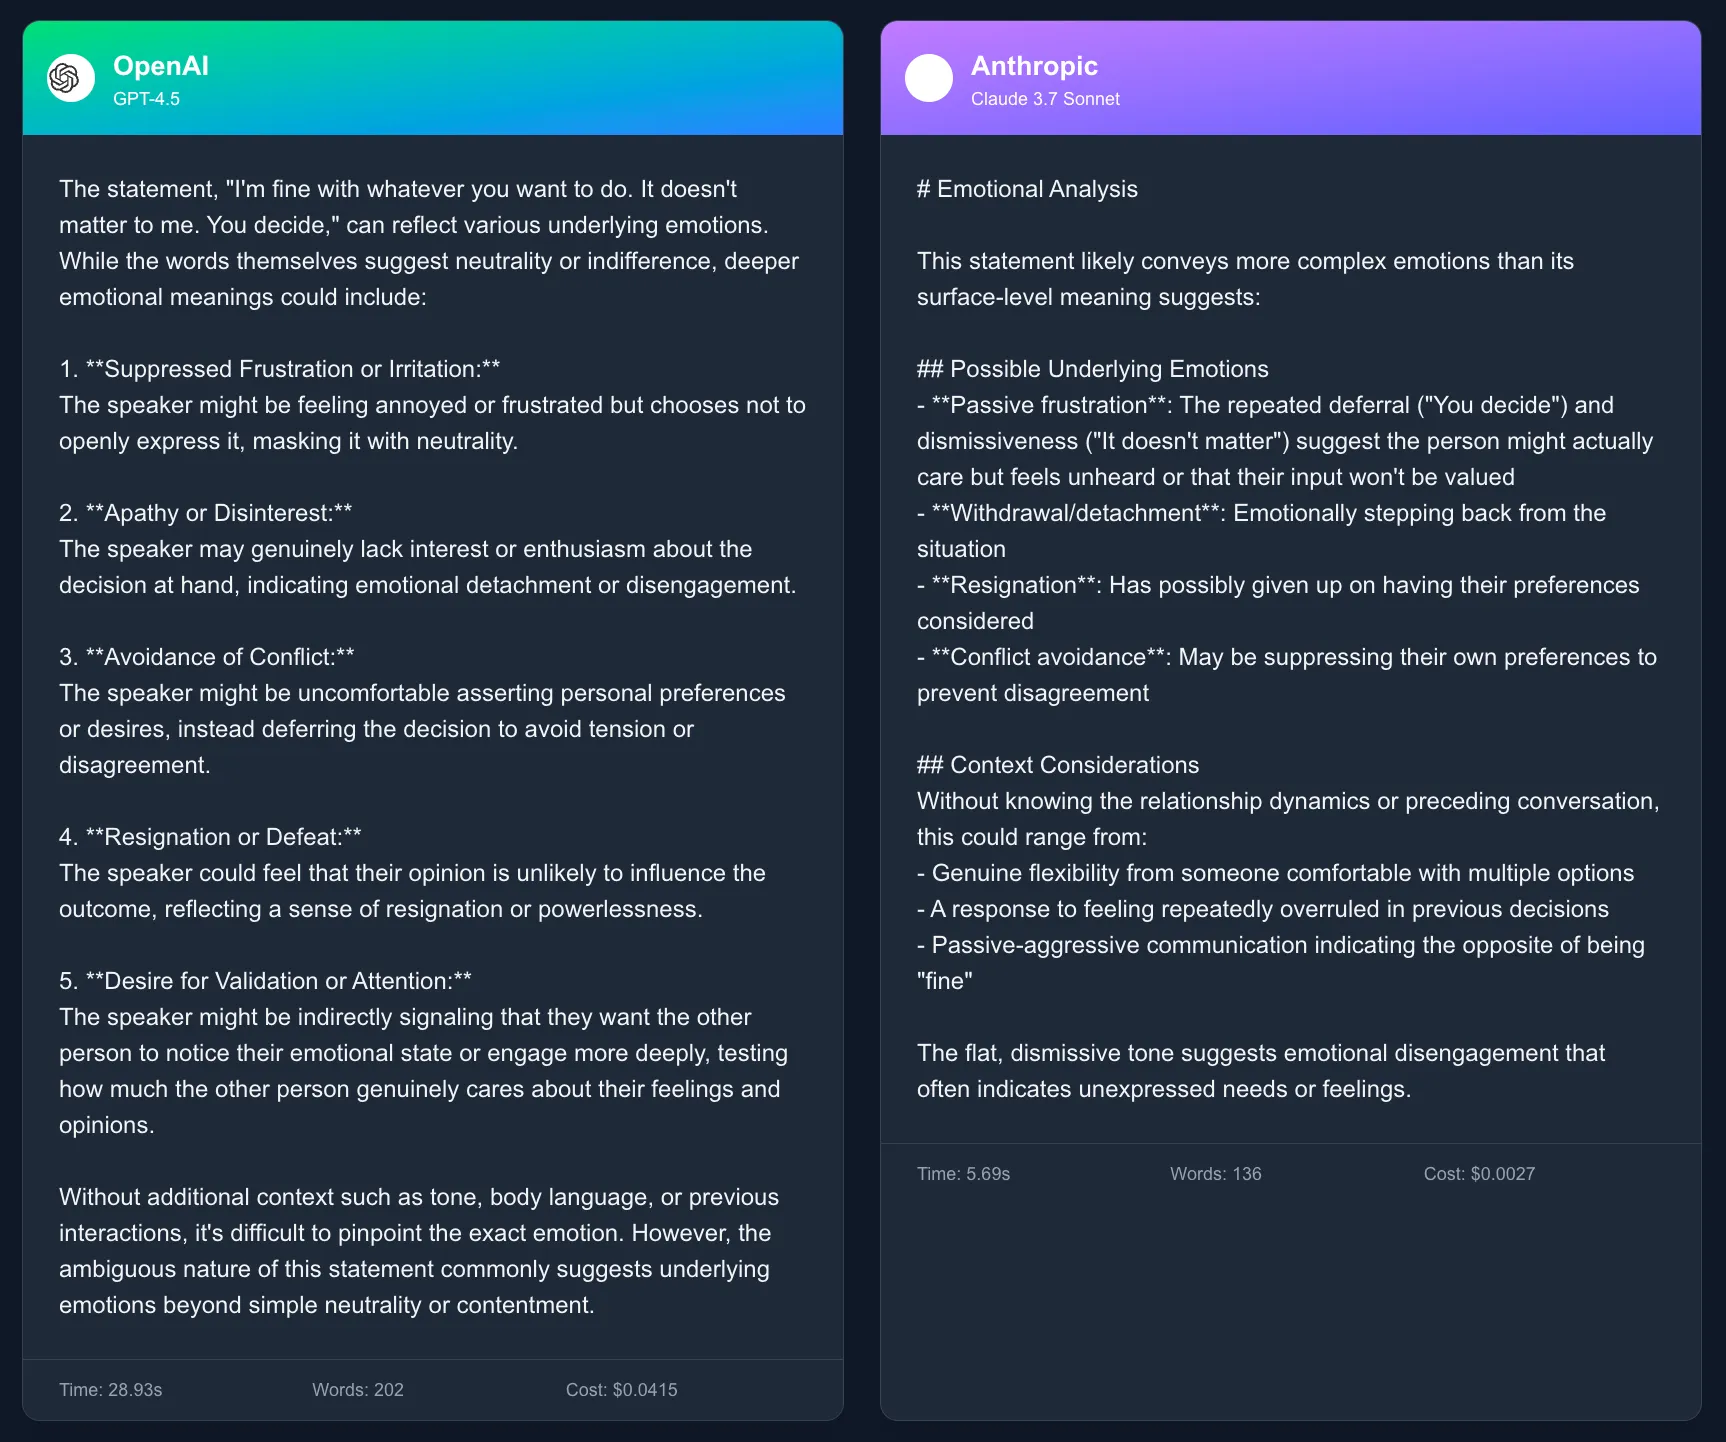The width and height of the screenshot is (1726, 1442).
Task: Select the Suppressed Frustration list item
Action: pyautogui.click(x=282, y=369)
